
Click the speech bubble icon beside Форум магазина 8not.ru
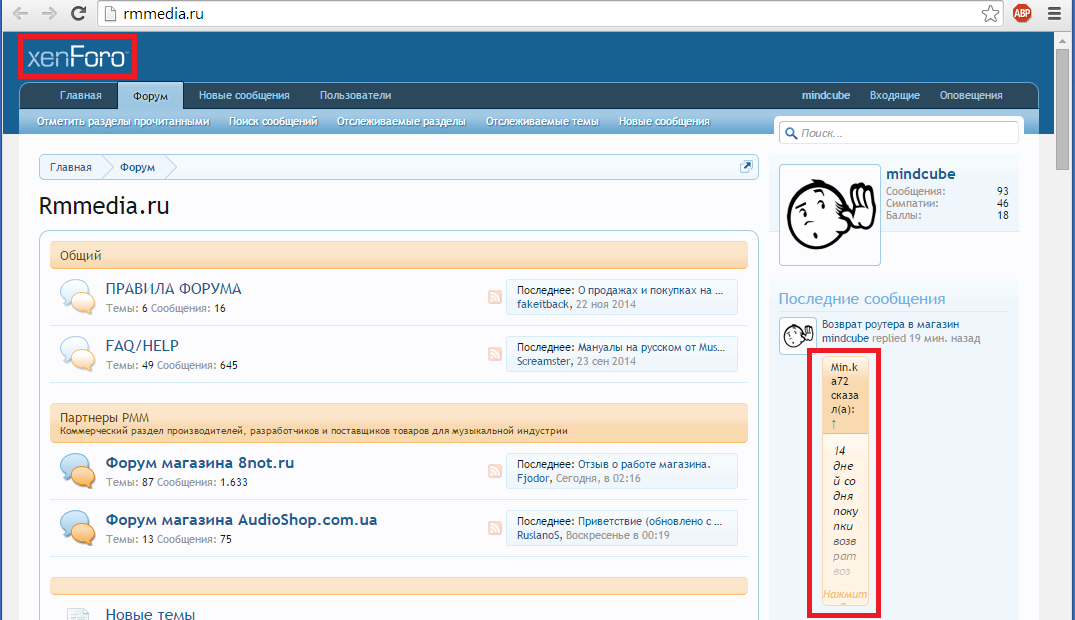click(x=77, y=471)
